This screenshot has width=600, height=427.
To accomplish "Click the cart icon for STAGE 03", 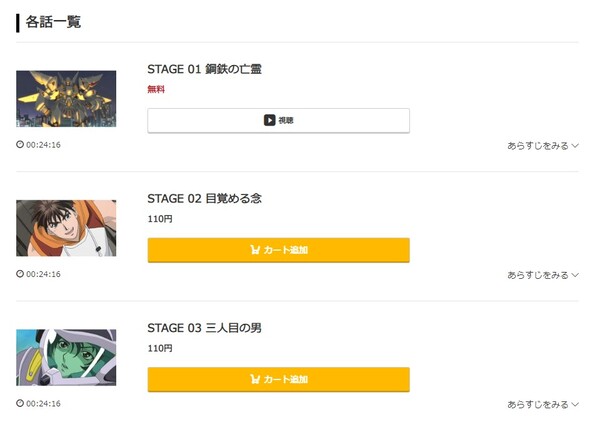I will [256, 380].
